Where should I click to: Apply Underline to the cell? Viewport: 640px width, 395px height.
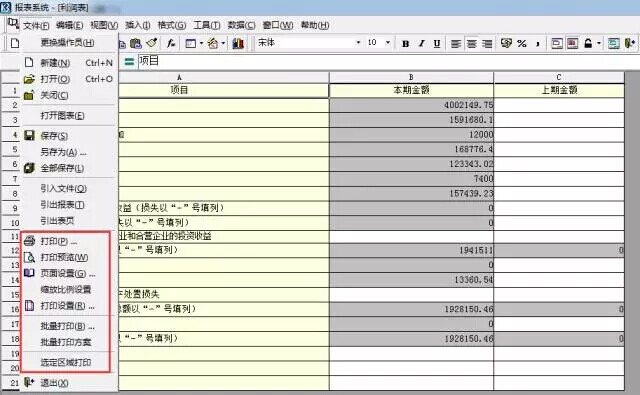[437, 44]
